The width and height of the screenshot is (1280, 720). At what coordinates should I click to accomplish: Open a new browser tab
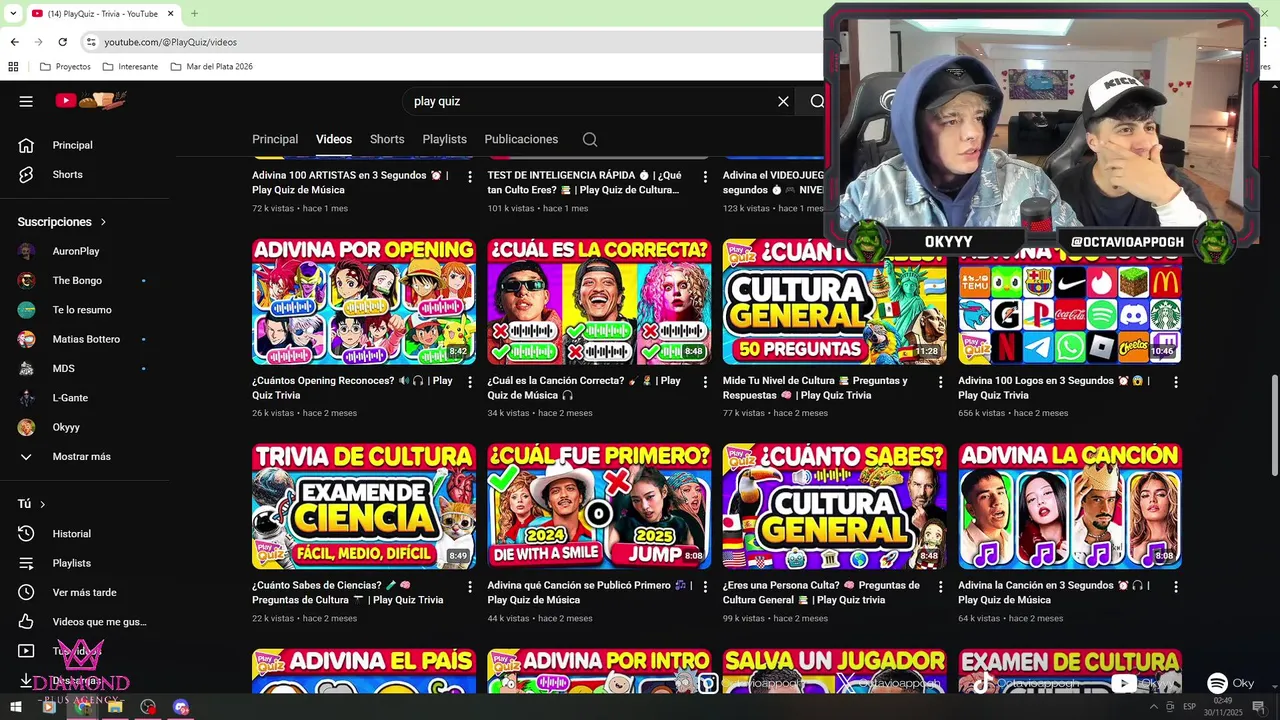[194, 13]
